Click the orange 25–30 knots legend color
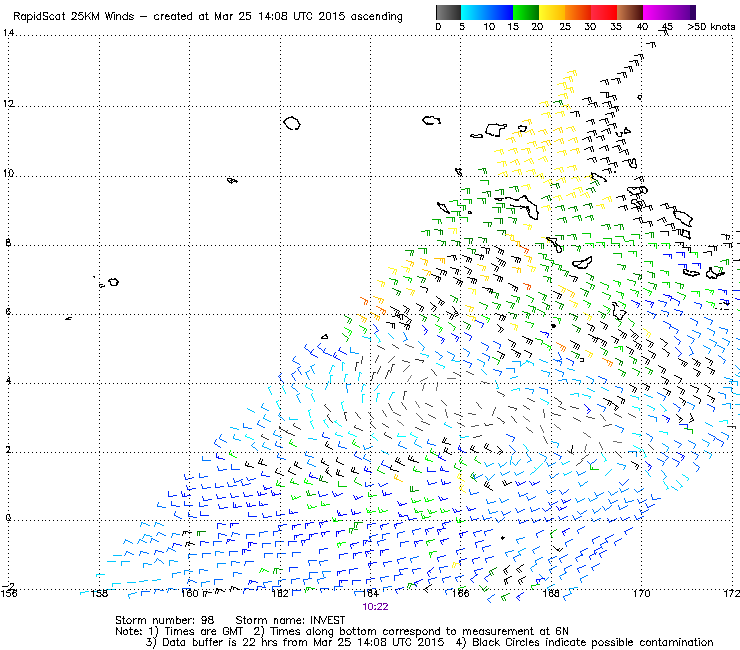The image size is (740, 650). coord(578,12)
